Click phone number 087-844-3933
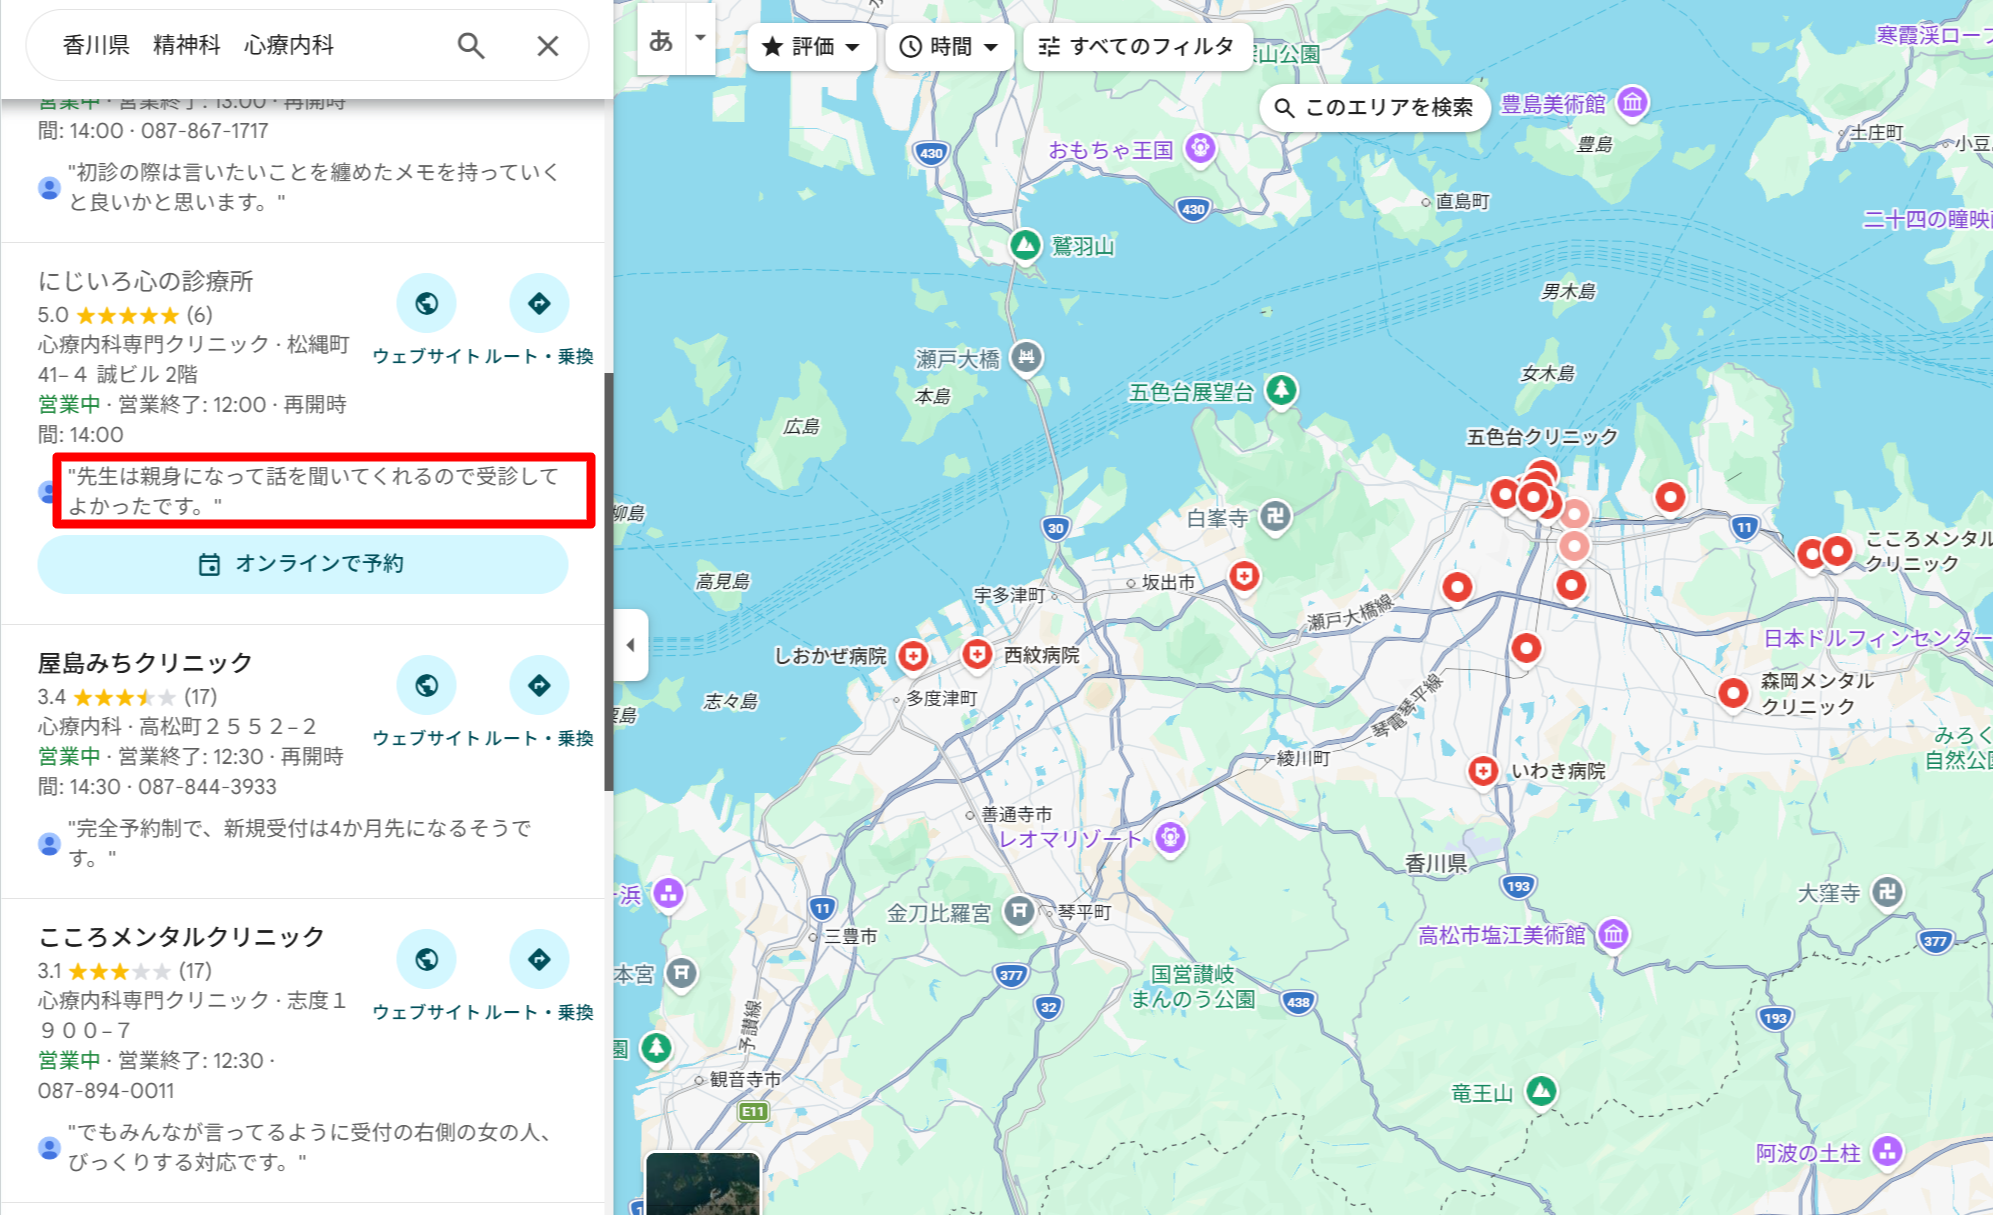This screenshot has width=1993, height=1215. 207,787
